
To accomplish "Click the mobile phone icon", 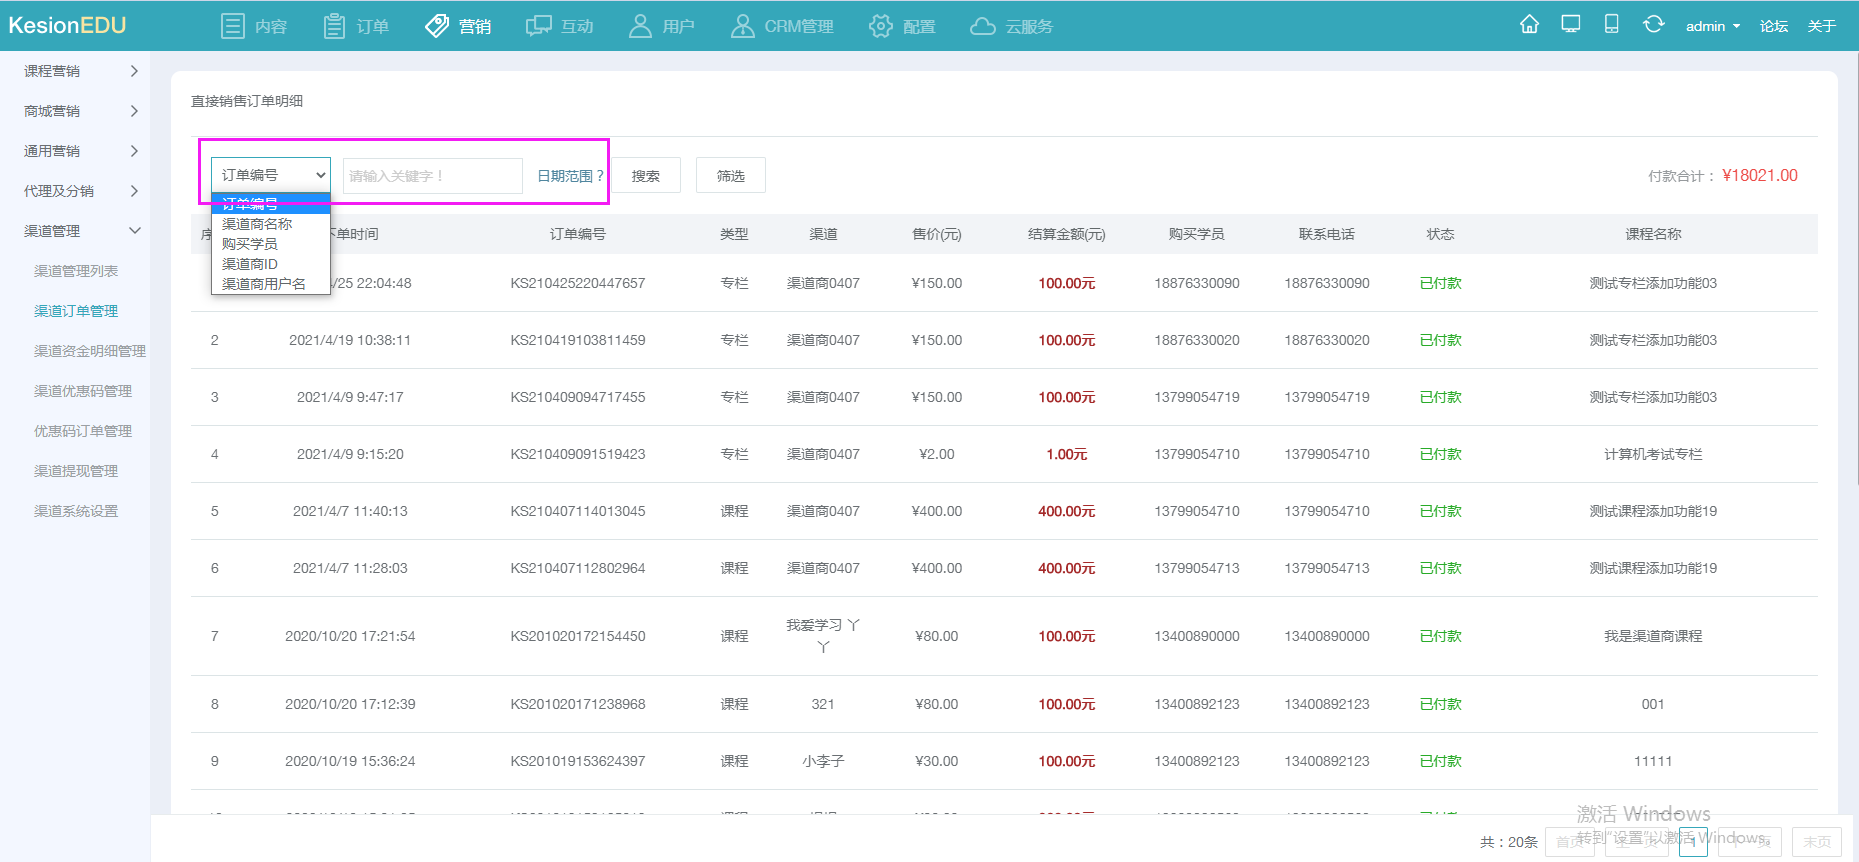I will coord(1611,25).
